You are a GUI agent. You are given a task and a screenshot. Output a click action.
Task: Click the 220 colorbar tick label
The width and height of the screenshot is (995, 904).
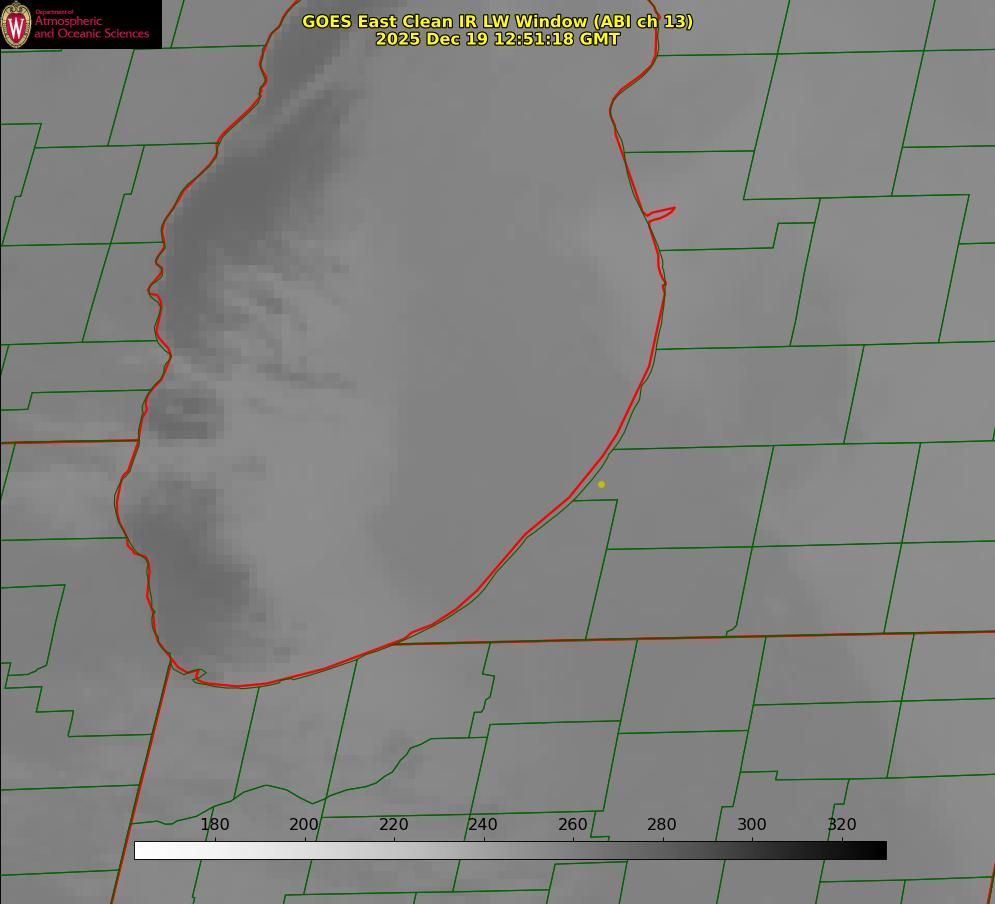click(x=394, y=825)
